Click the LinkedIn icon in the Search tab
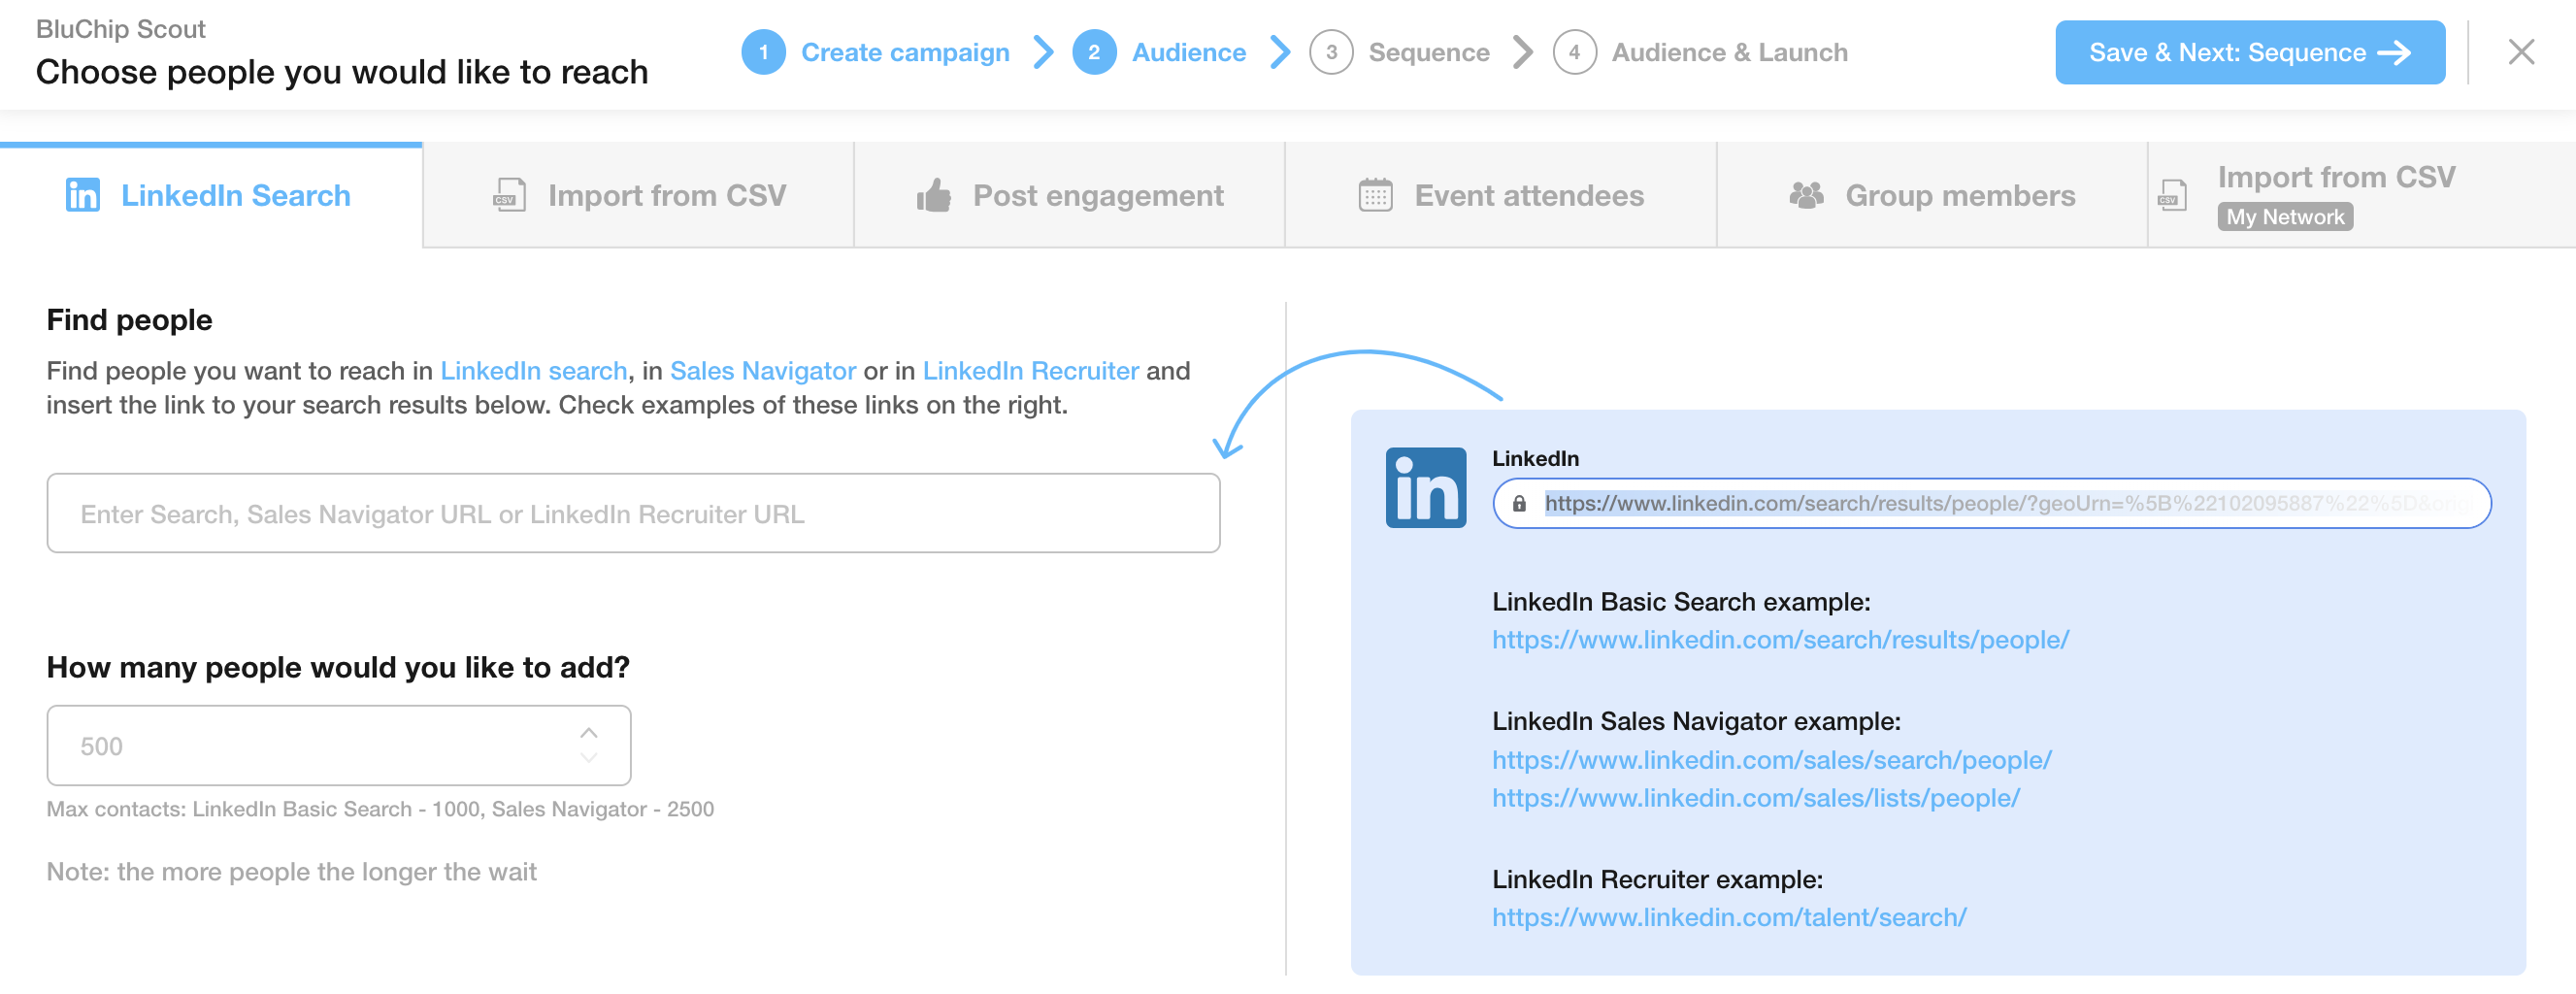The image size is (2576, 994). coord(82,195)
